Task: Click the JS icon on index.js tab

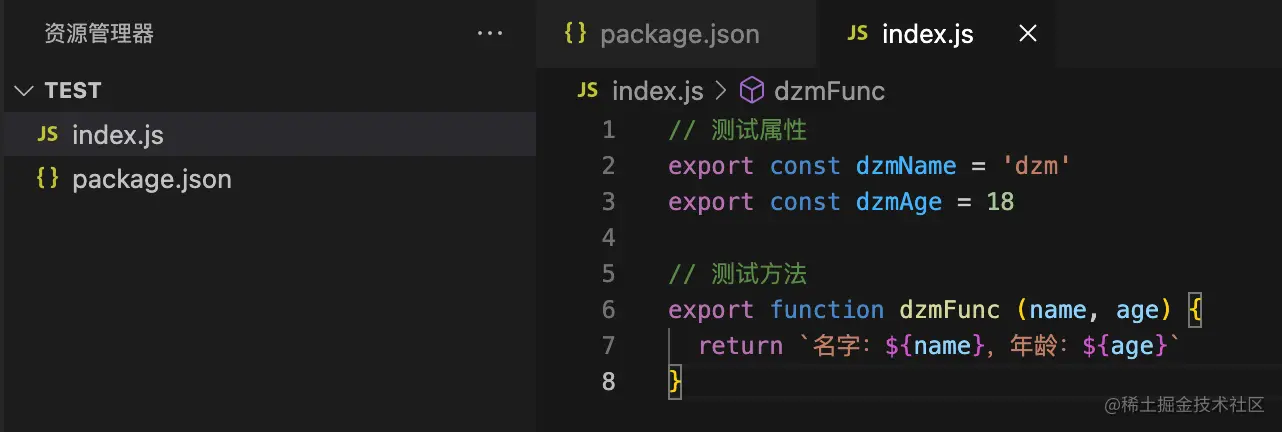Action: point(857,34)
